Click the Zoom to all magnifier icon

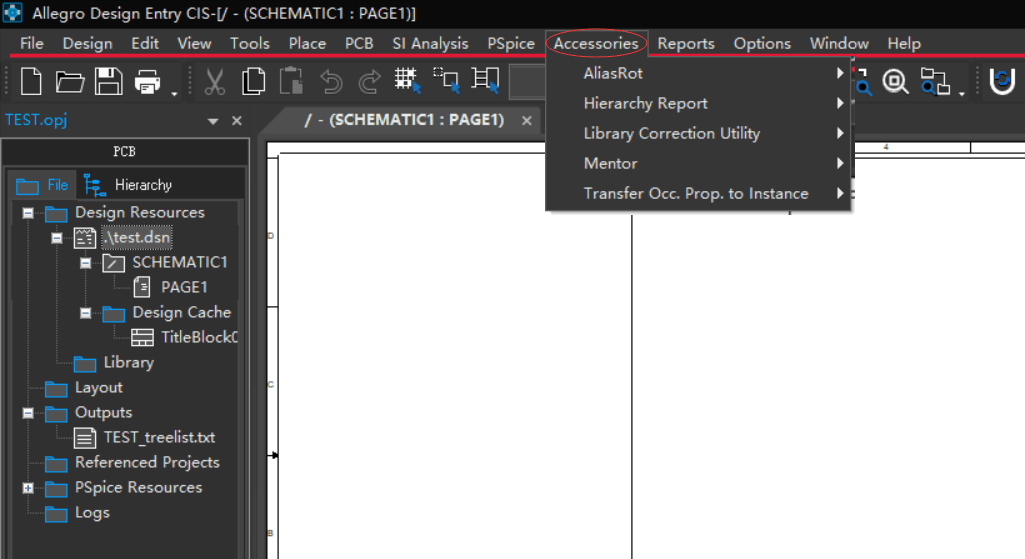pos(895,82)
